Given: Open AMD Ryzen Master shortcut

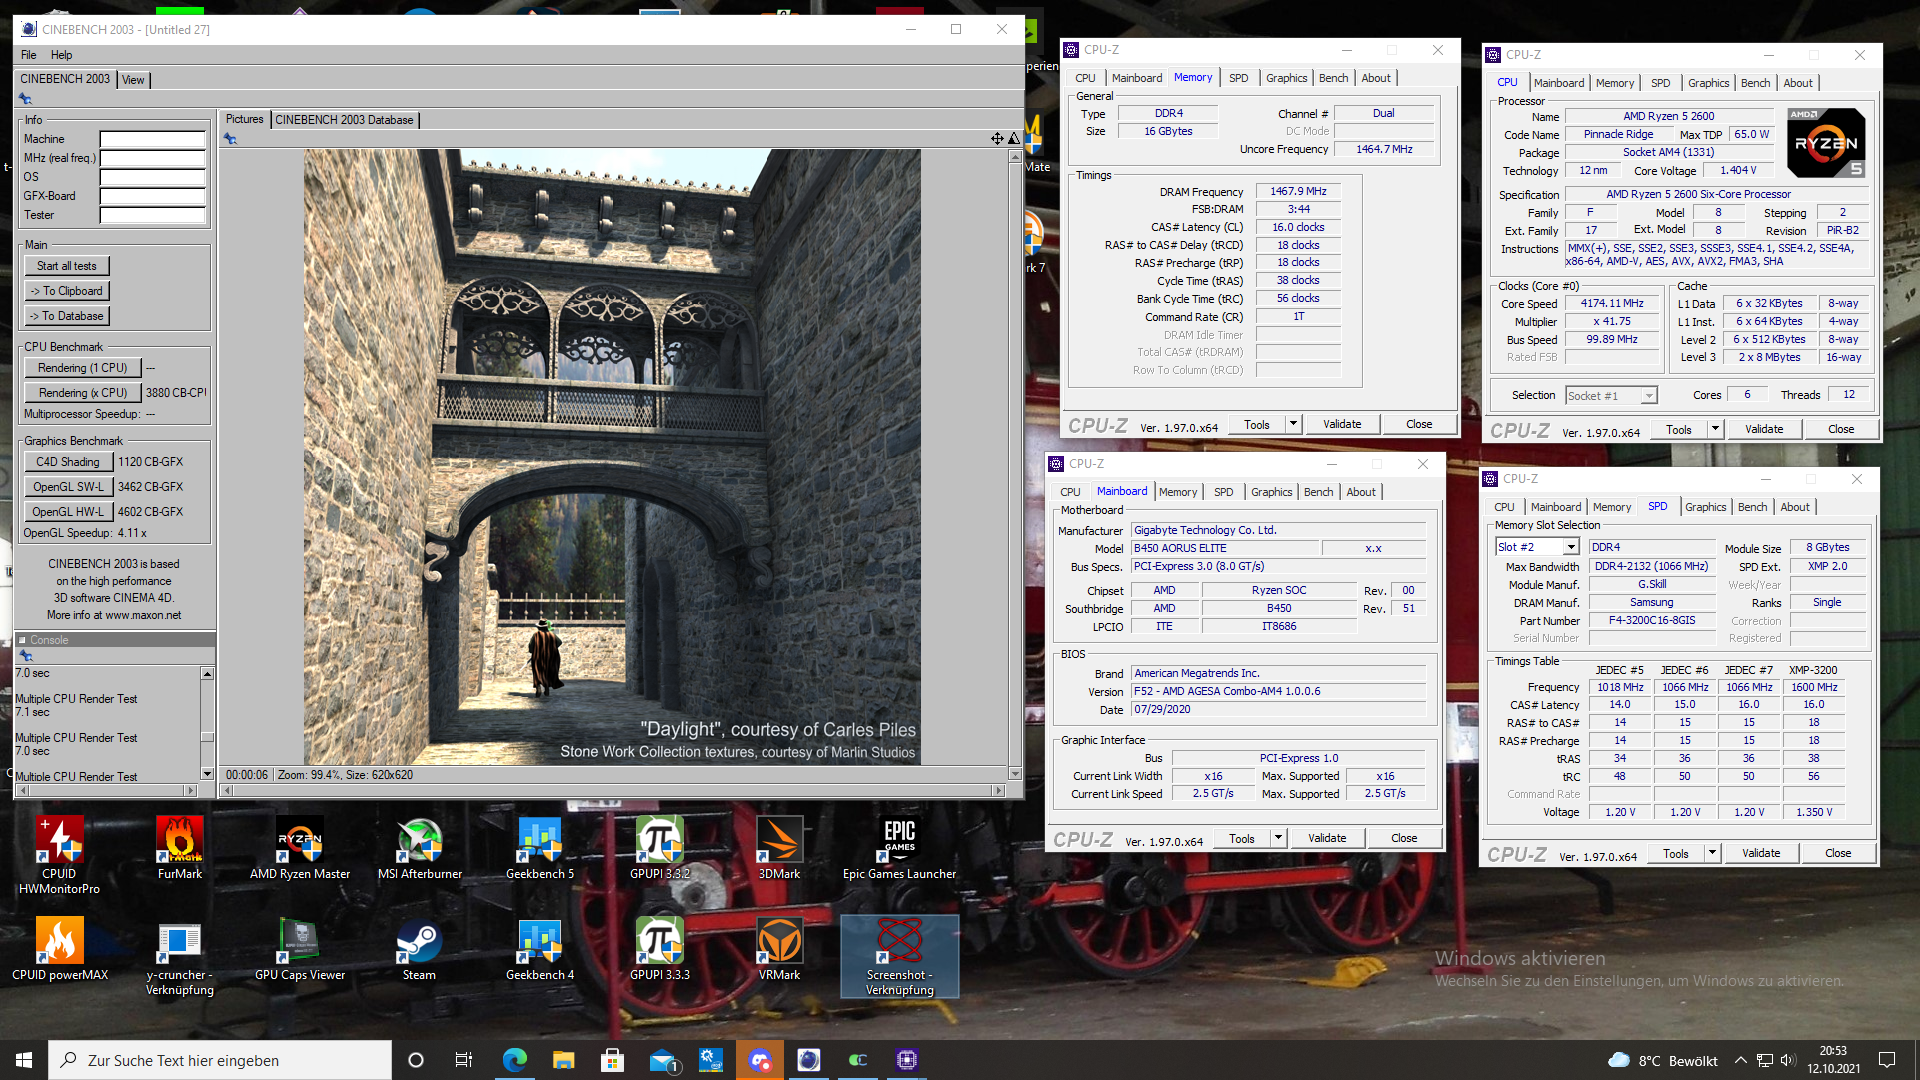Looking at the screenshot, I should click(x=300, y=847).
